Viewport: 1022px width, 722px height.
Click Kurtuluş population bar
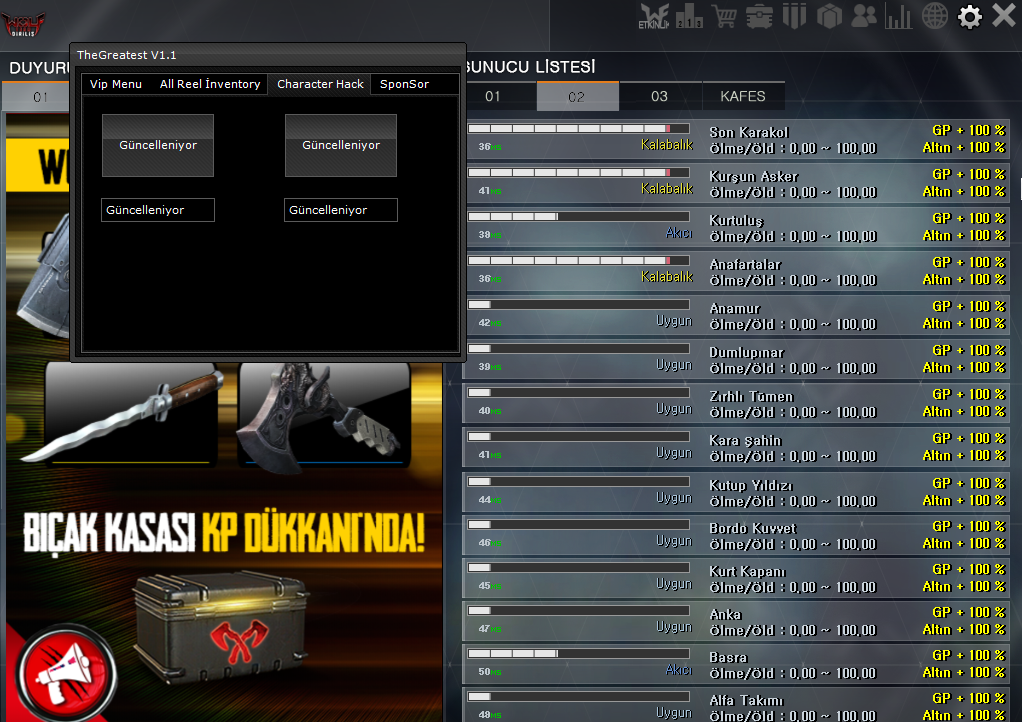(579, 216)
